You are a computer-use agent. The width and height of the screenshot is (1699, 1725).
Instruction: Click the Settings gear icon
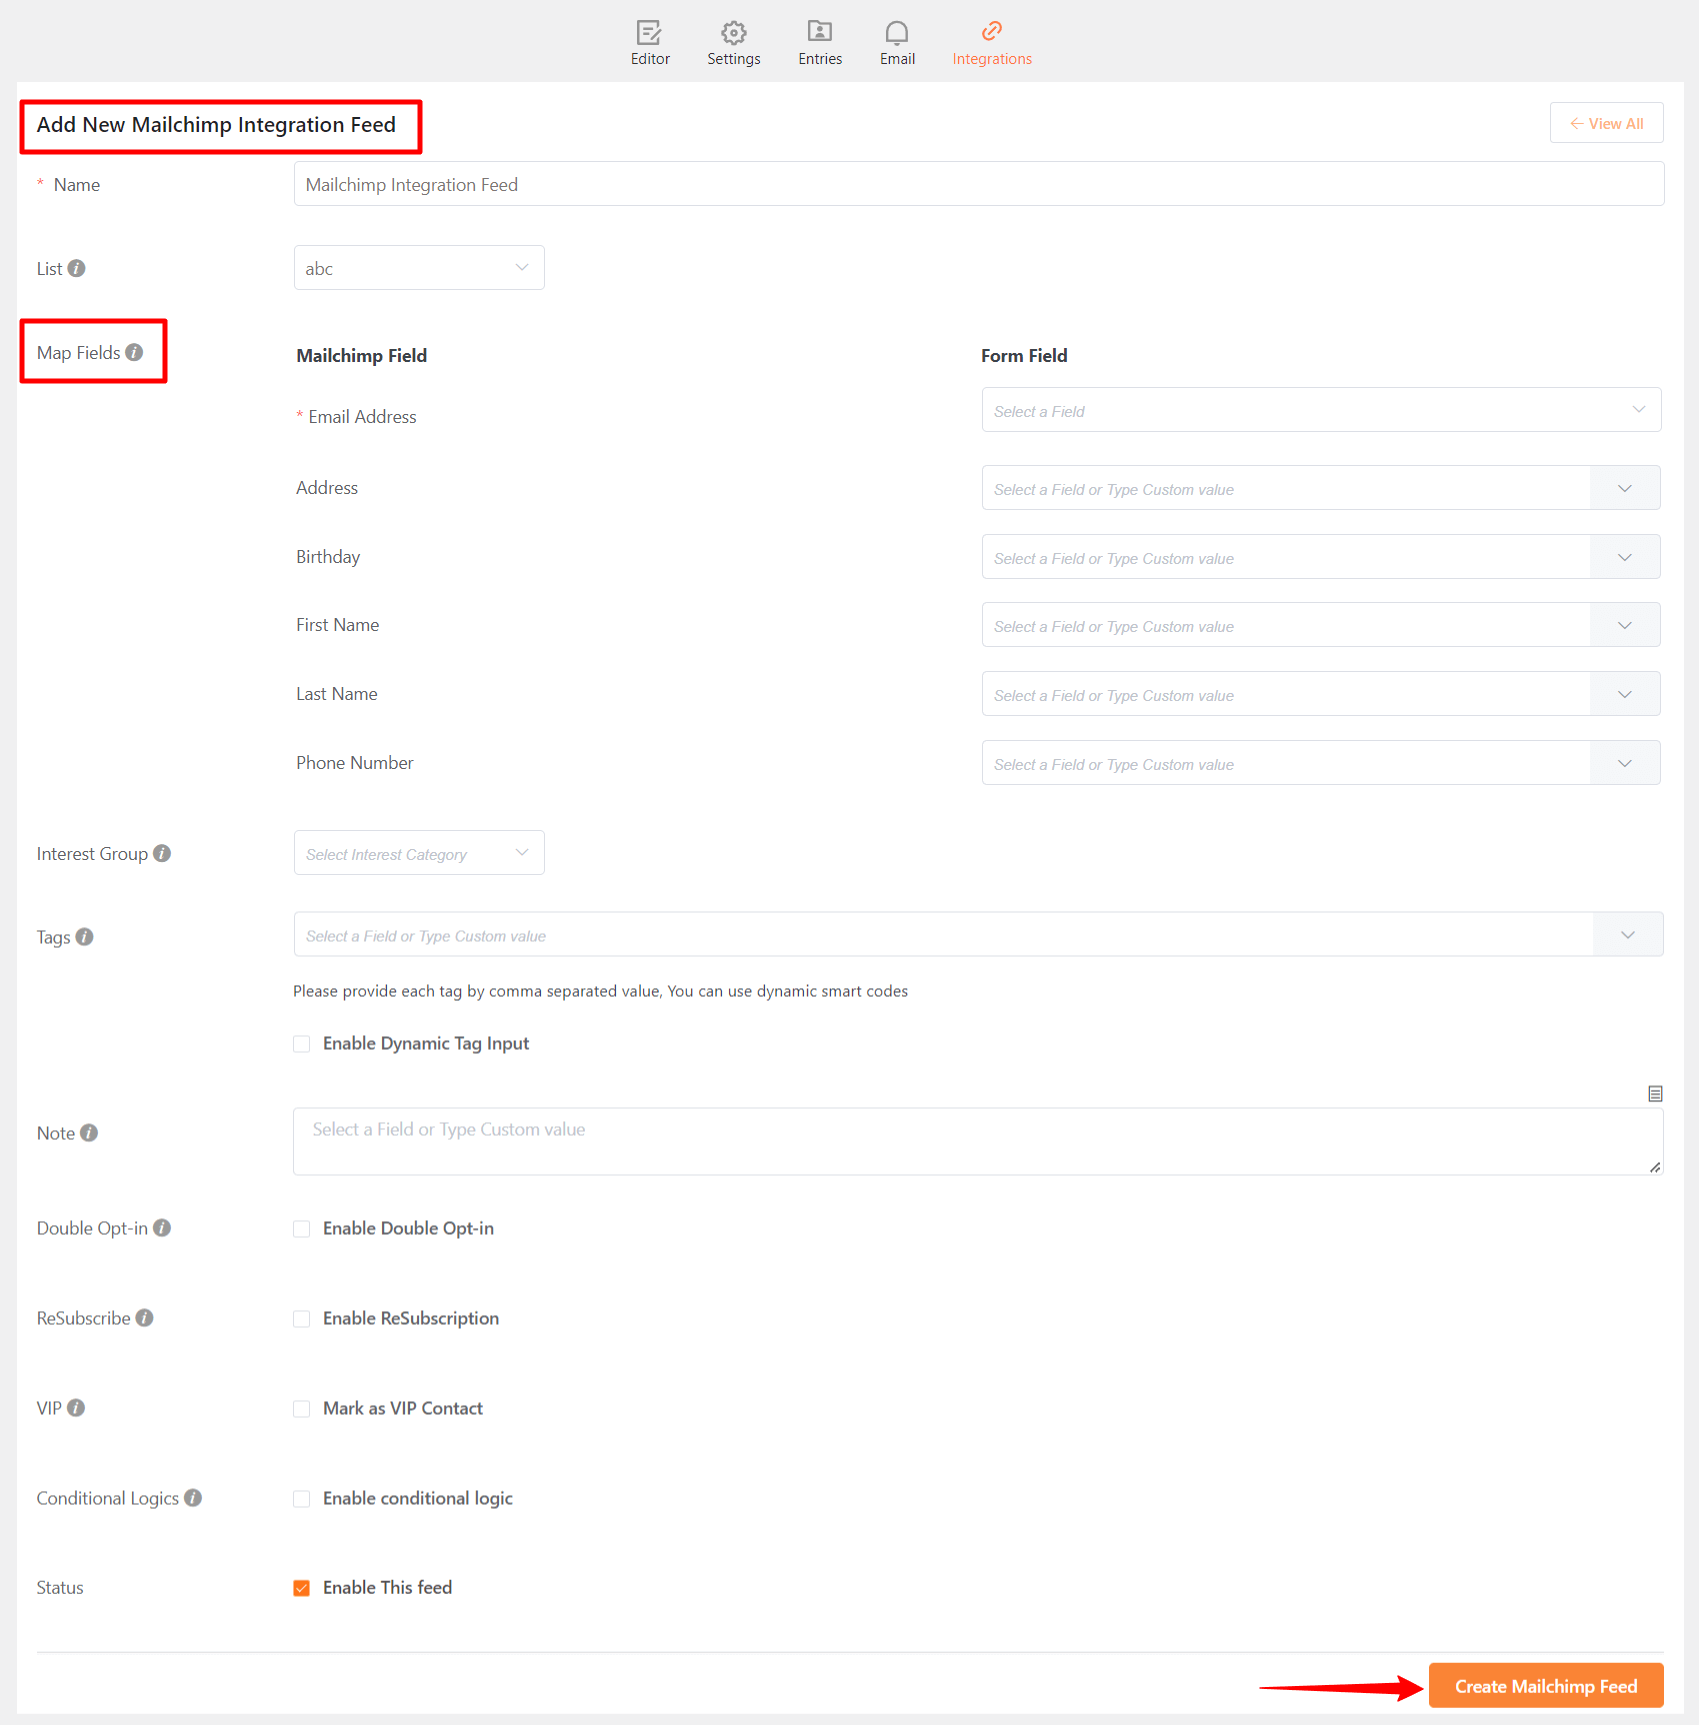(x=734, y=32)
